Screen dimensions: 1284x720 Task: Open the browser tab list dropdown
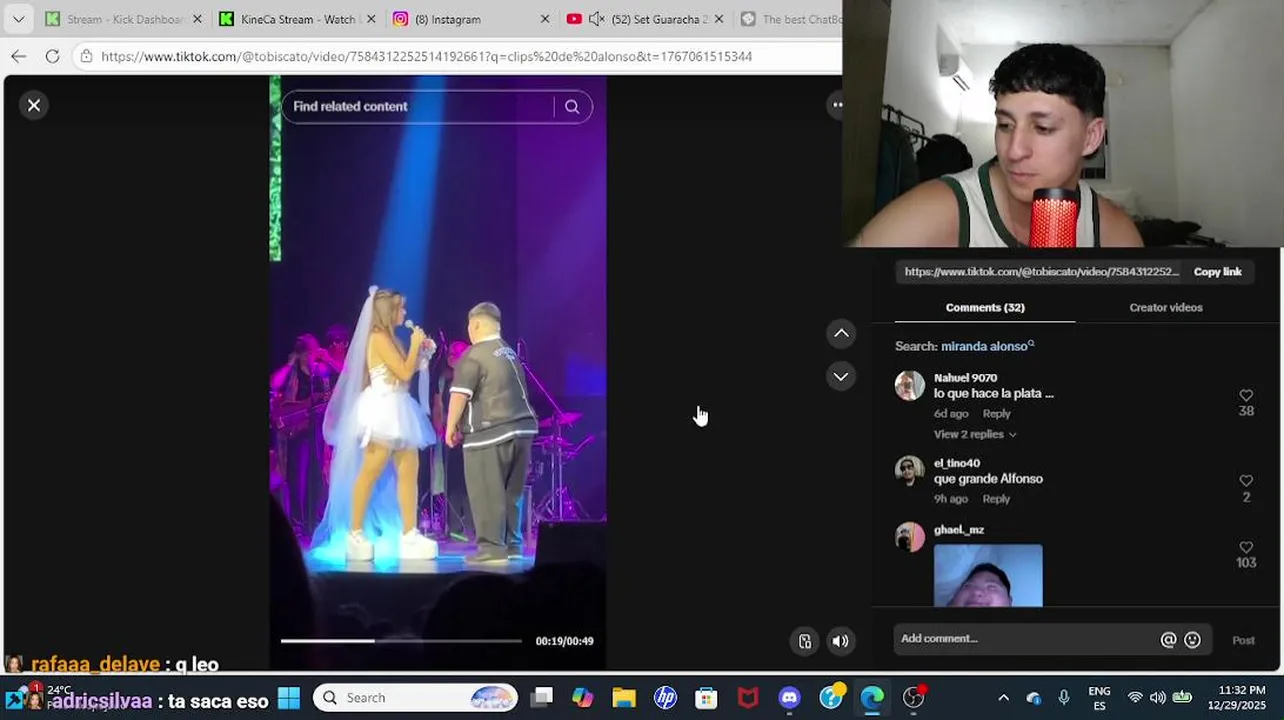[x=18, y=19]
